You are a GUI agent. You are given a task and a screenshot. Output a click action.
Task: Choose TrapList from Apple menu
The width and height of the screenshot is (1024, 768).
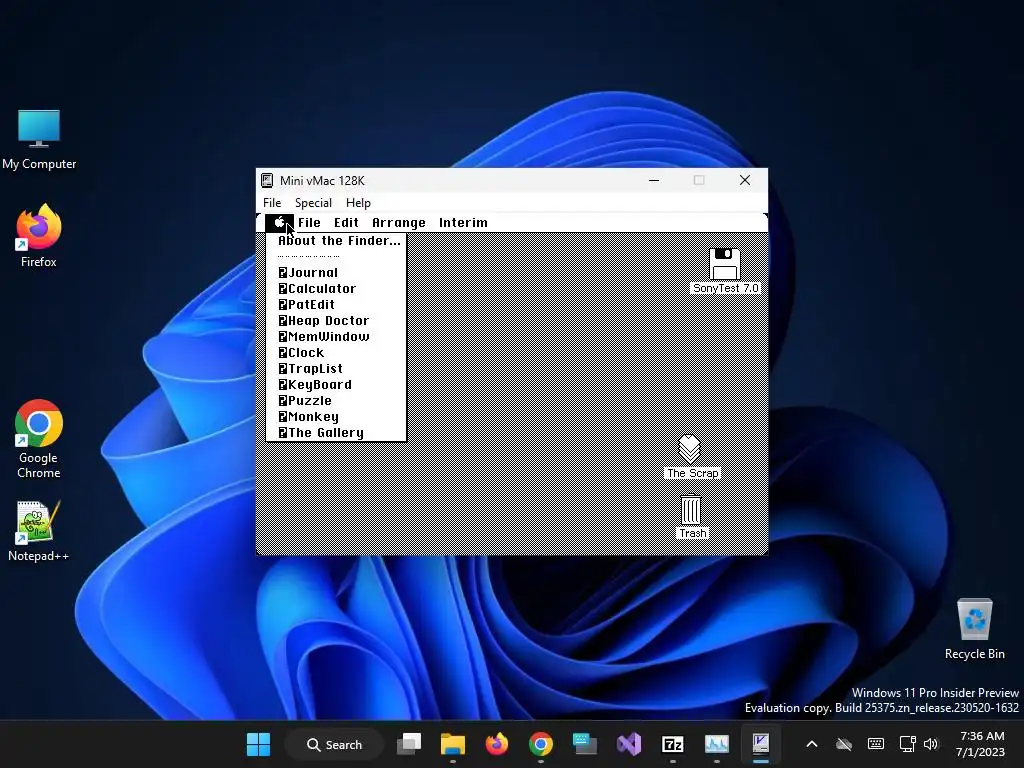pos(336,369)
